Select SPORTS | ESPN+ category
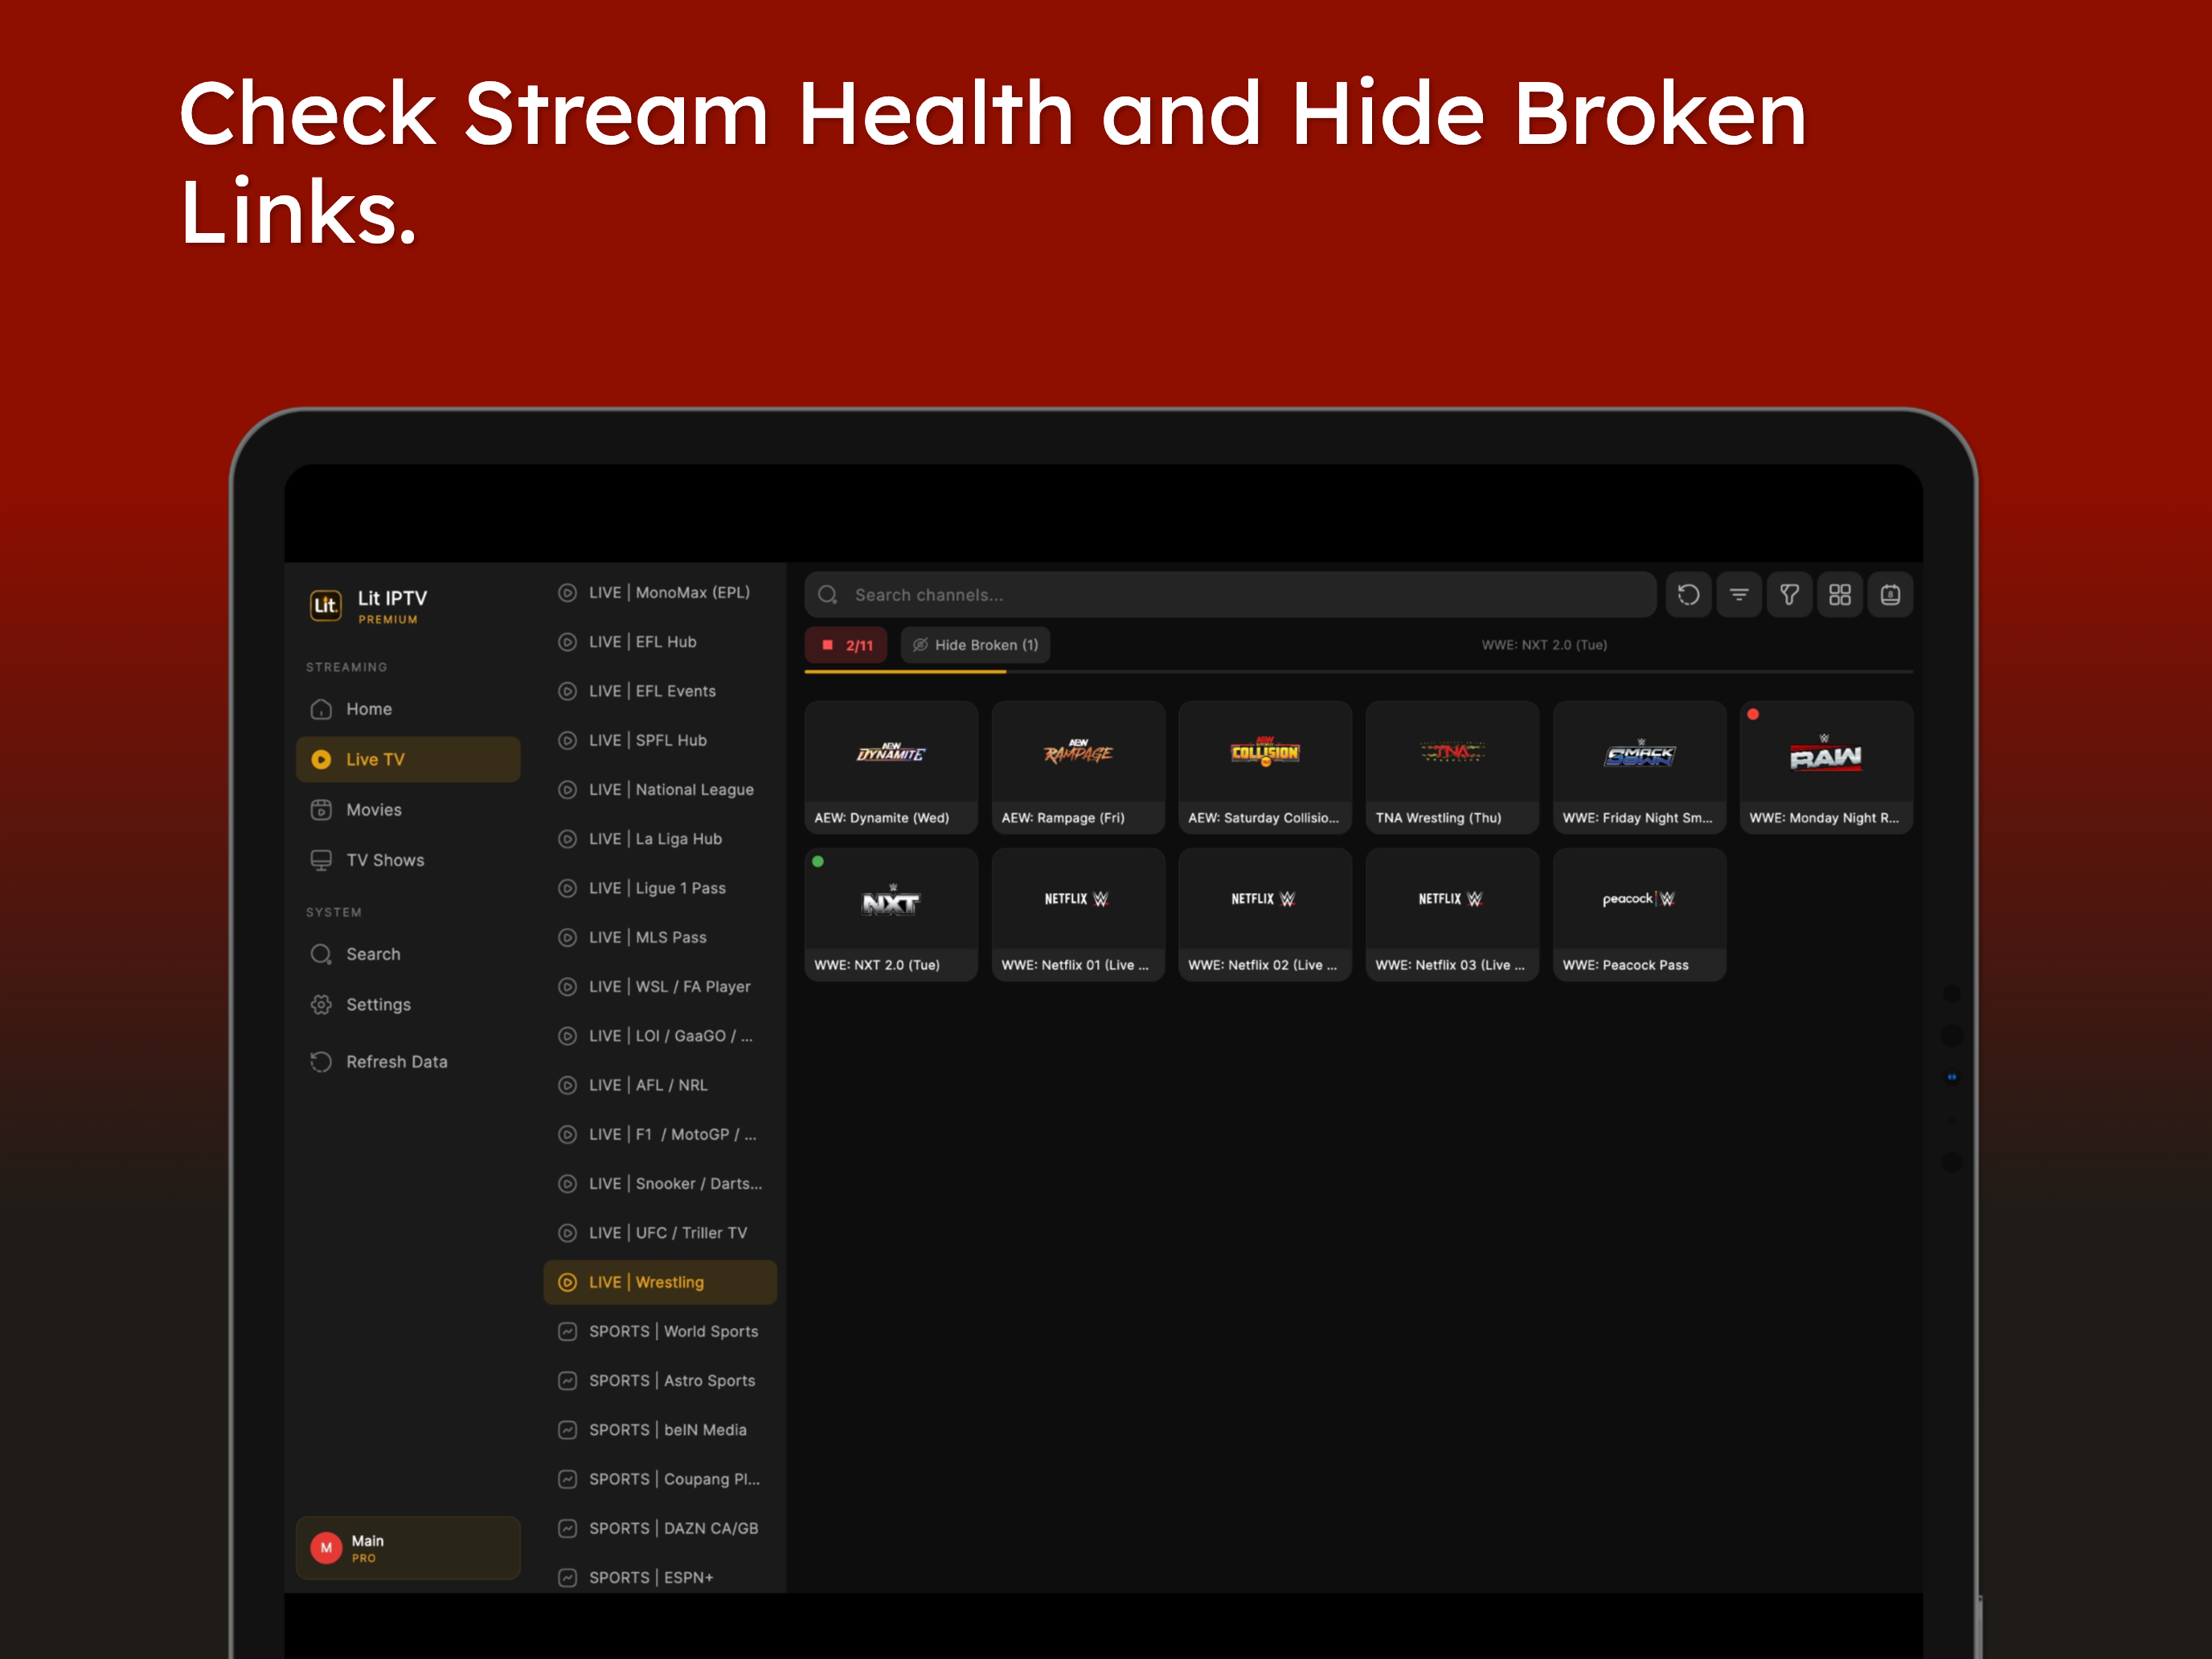The image size is (2212, 1659). [x=660, y=1577]
